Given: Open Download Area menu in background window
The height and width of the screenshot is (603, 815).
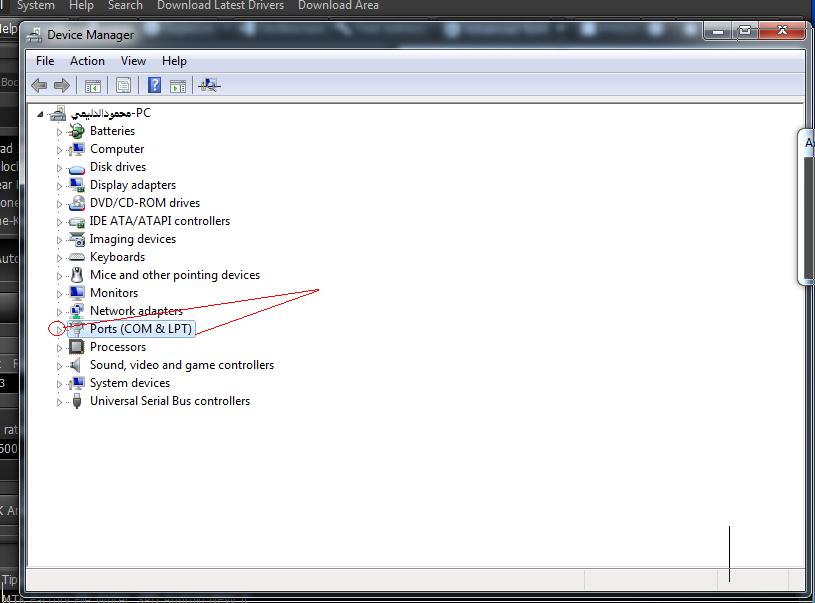Looking at the screenshot, I should tap(338, 5).
